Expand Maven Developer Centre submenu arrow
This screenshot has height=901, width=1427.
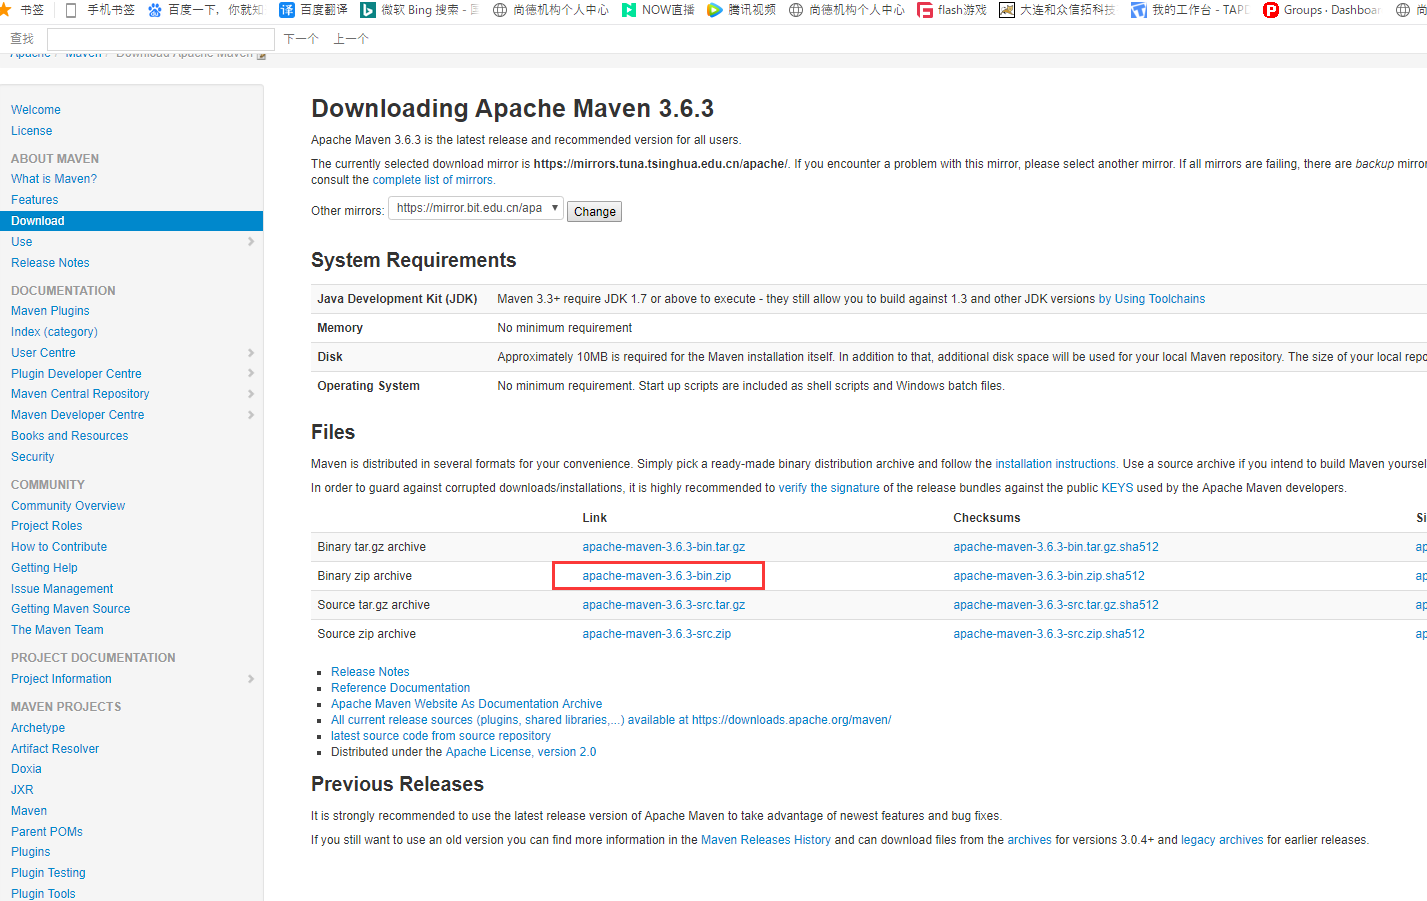(x=251, y=415)
